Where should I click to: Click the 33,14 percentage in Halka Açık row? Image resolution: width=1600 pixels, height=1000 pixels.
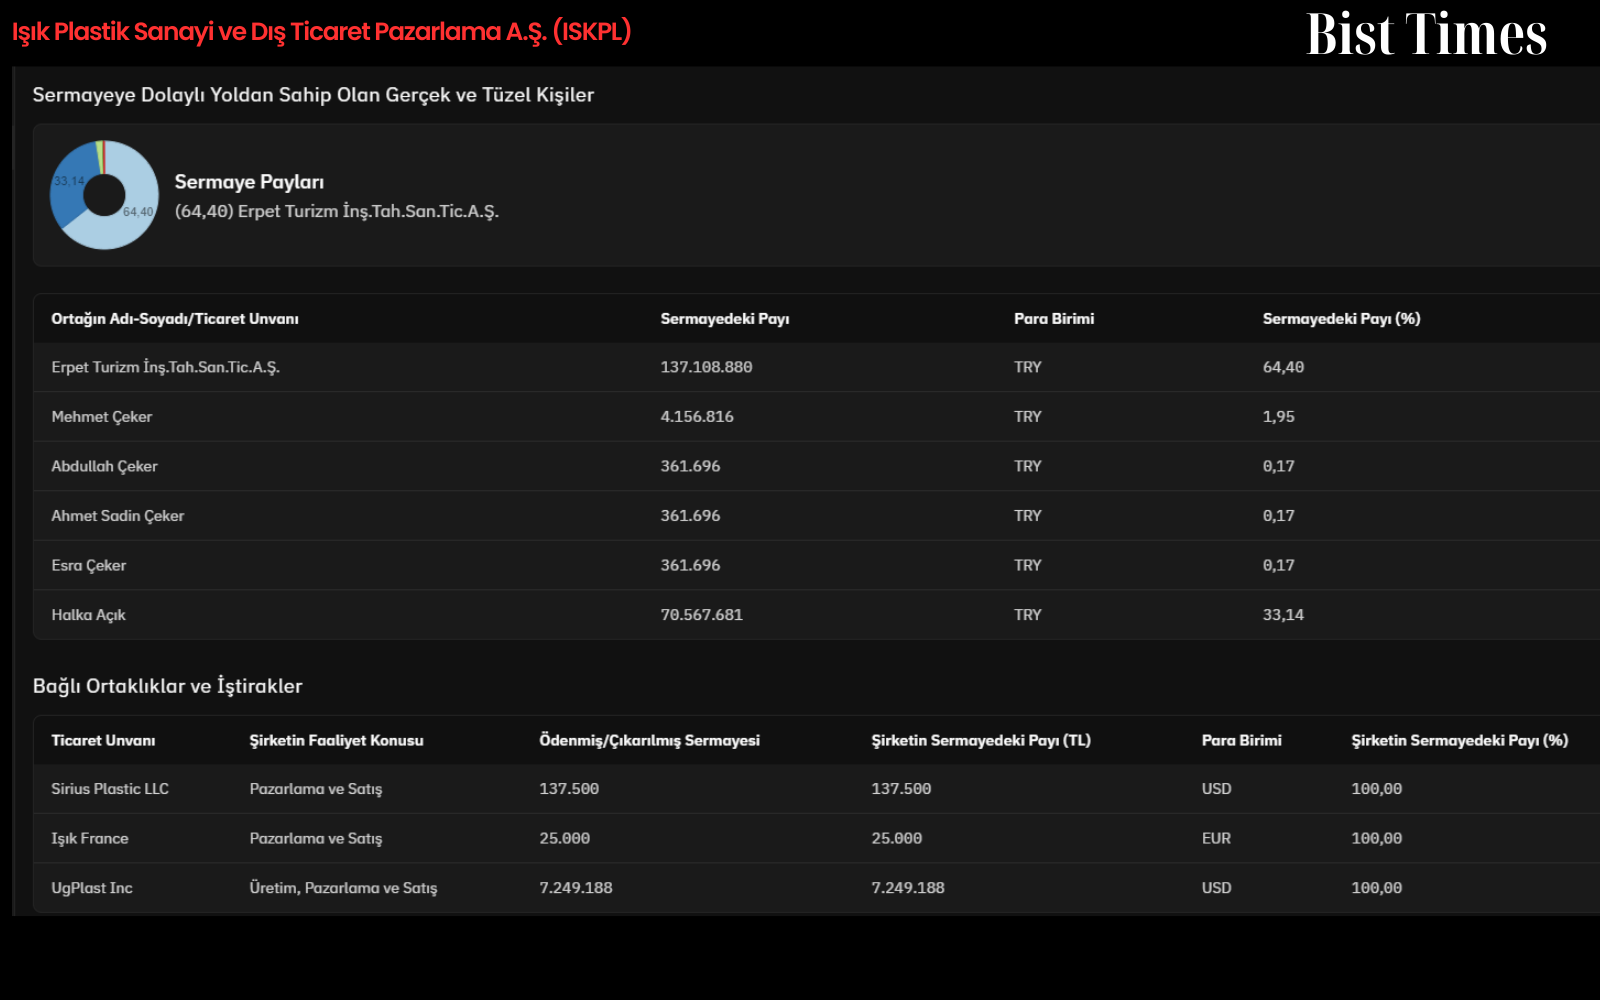[1283, 615]
